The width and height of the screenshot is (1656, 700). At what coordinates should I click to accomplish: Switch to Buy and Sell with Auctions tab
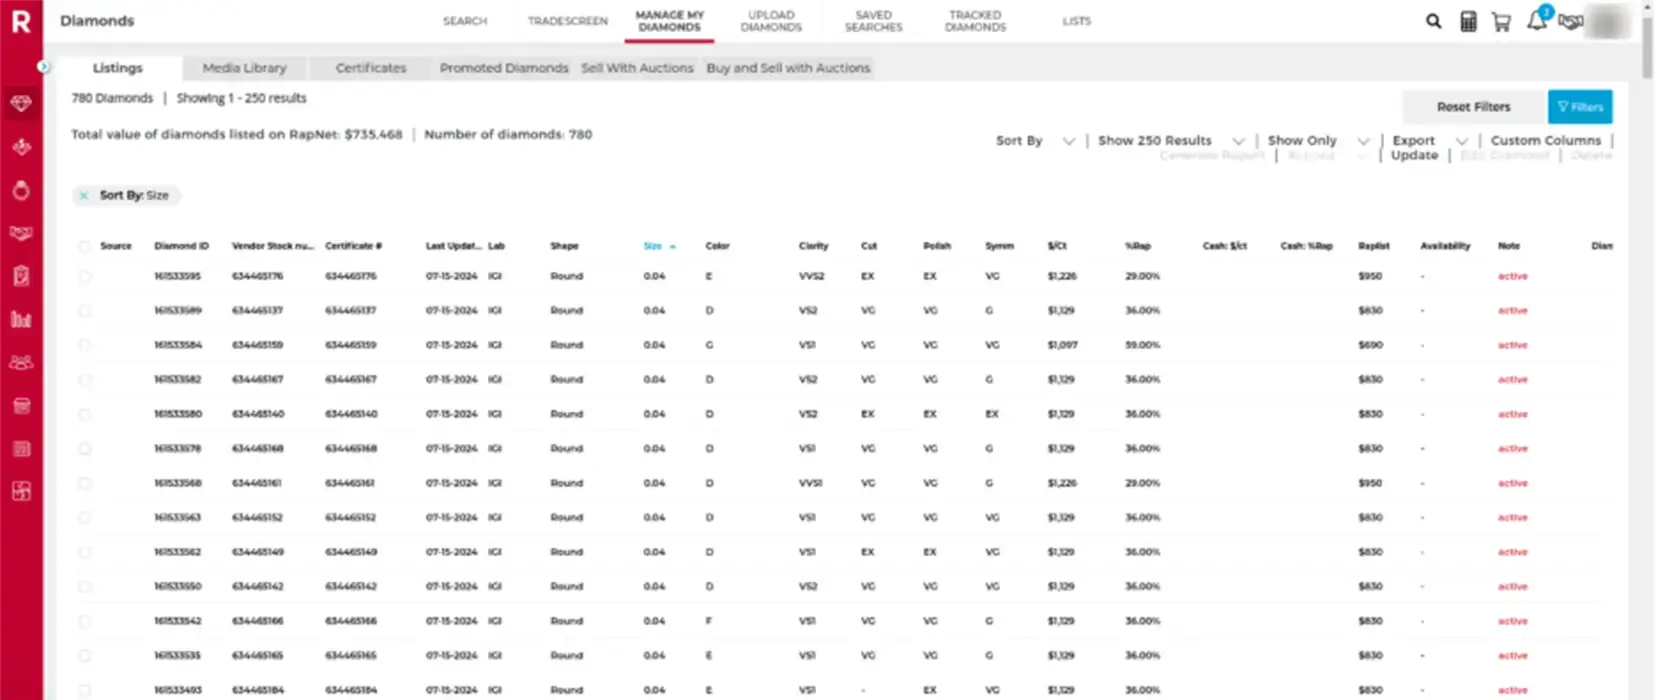pyautogui.click(x=788, y=68)
